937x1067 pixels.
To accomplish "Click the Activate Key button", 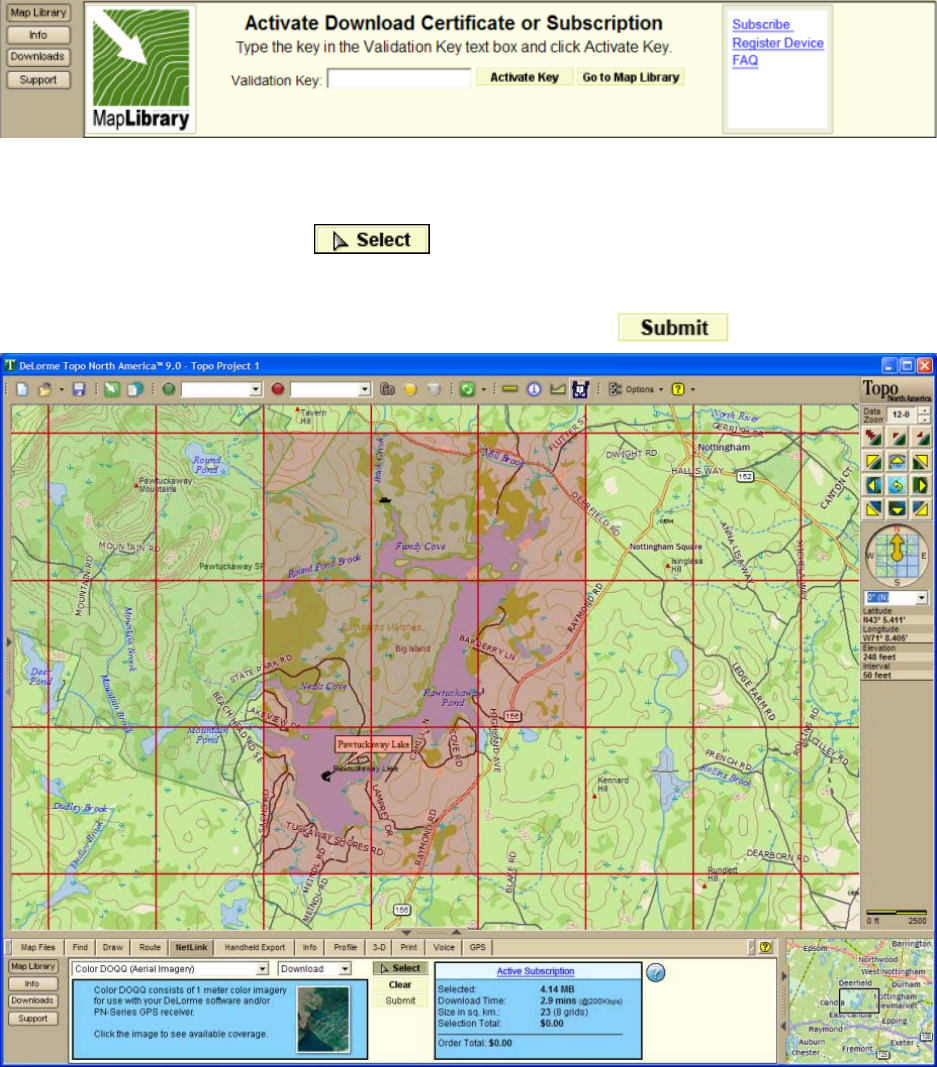I will (524, 77).
